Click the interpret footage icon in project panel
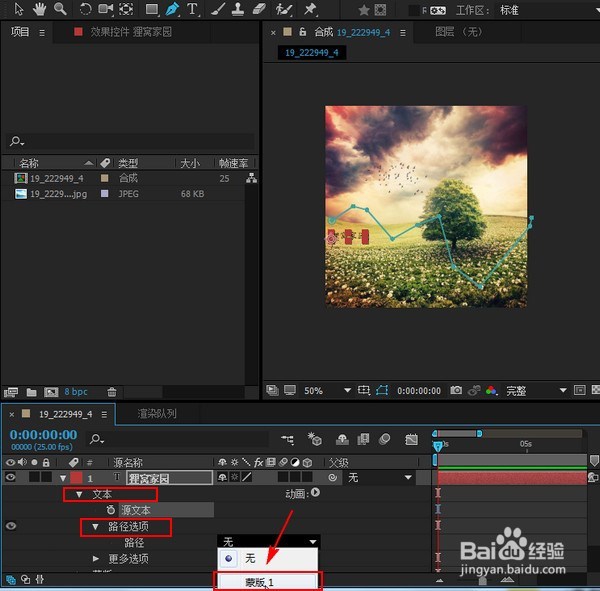This screenshot has width=600, height=591. pyautogui.click(x=11, y=392)
